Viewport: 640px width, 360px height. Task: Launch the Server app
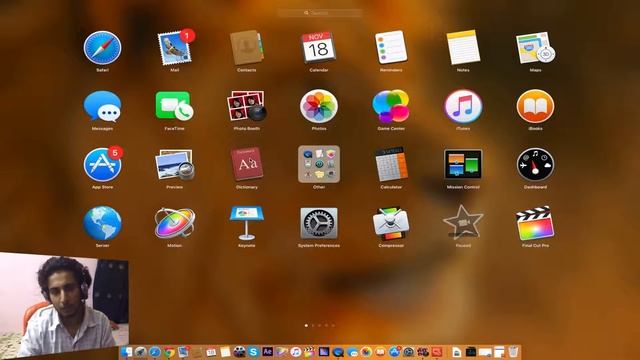tap(102, 223)
